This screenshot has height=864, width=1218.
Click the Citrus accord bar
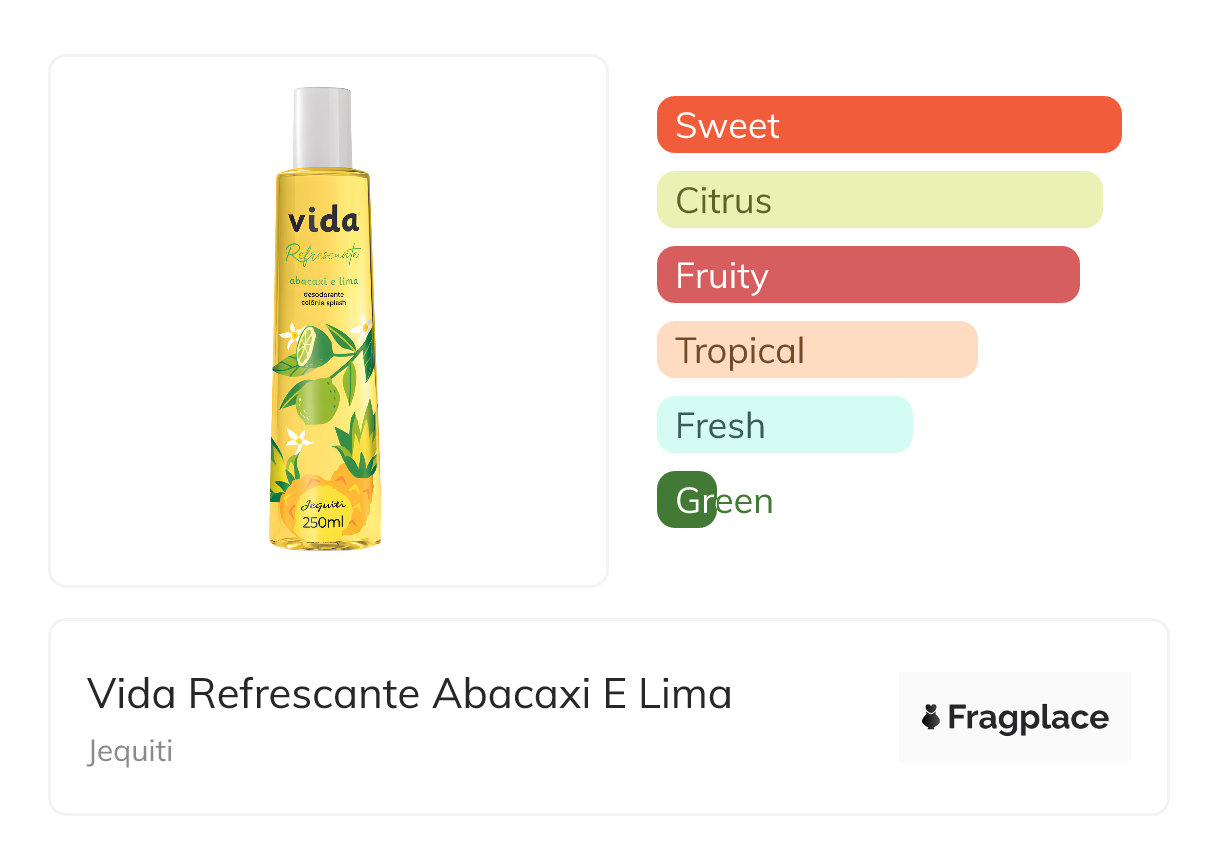click(x=879, y=200)
